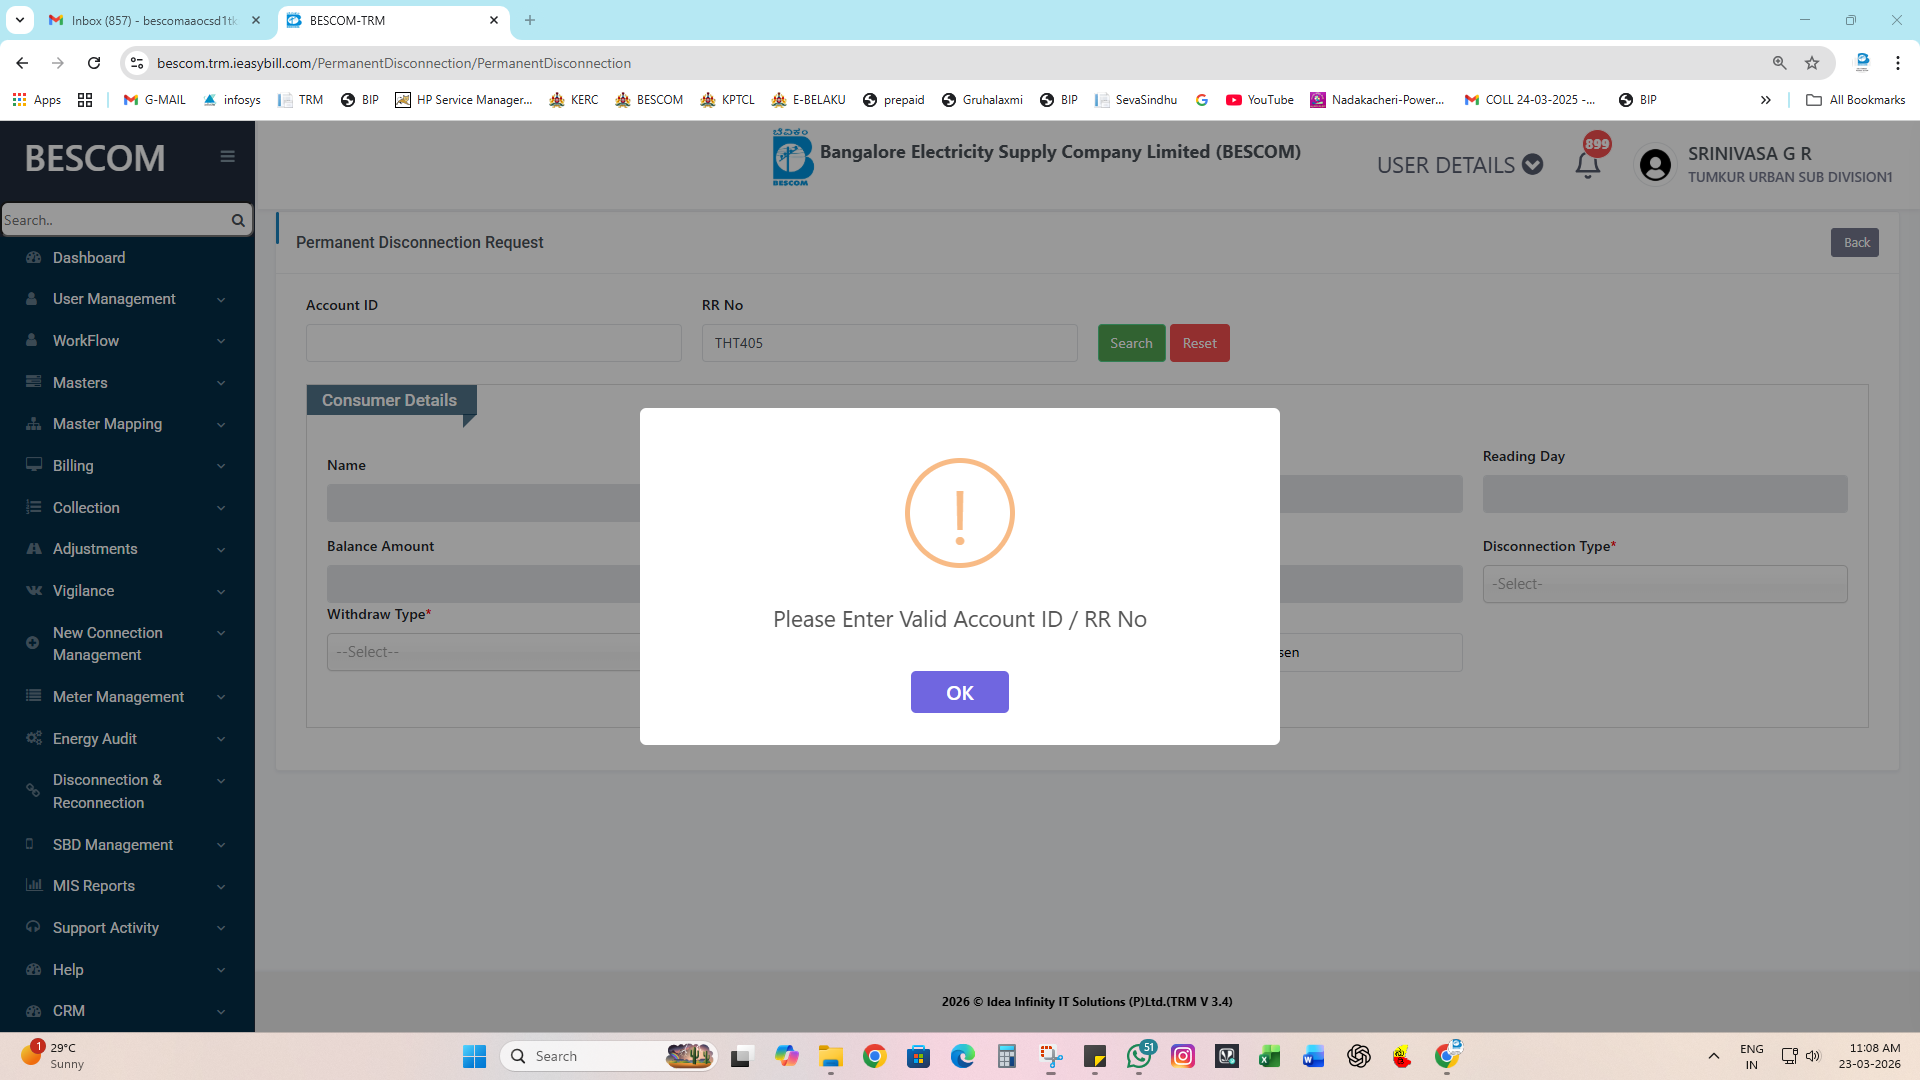Click the user profile avatar icon
Screen dimensions: 1920x1080
pyautogui.click(x=1655, y=165)
